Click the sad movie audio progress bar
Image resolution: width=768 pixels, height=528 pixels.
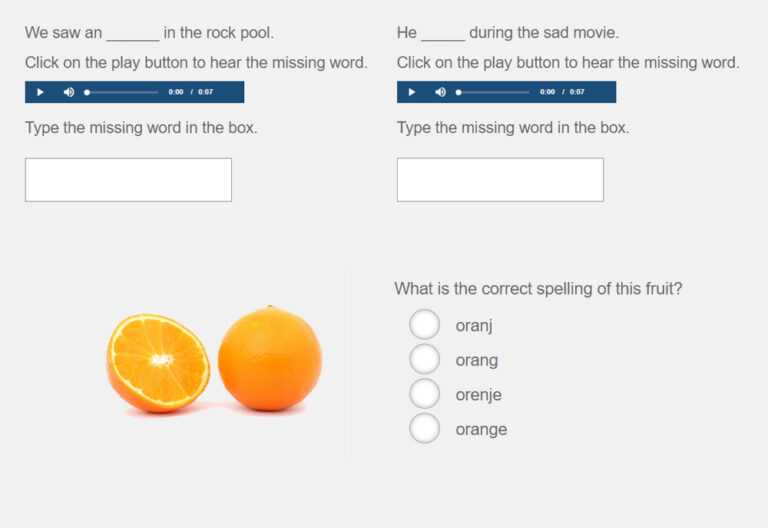pyautogui.click(x=494, y=92)
